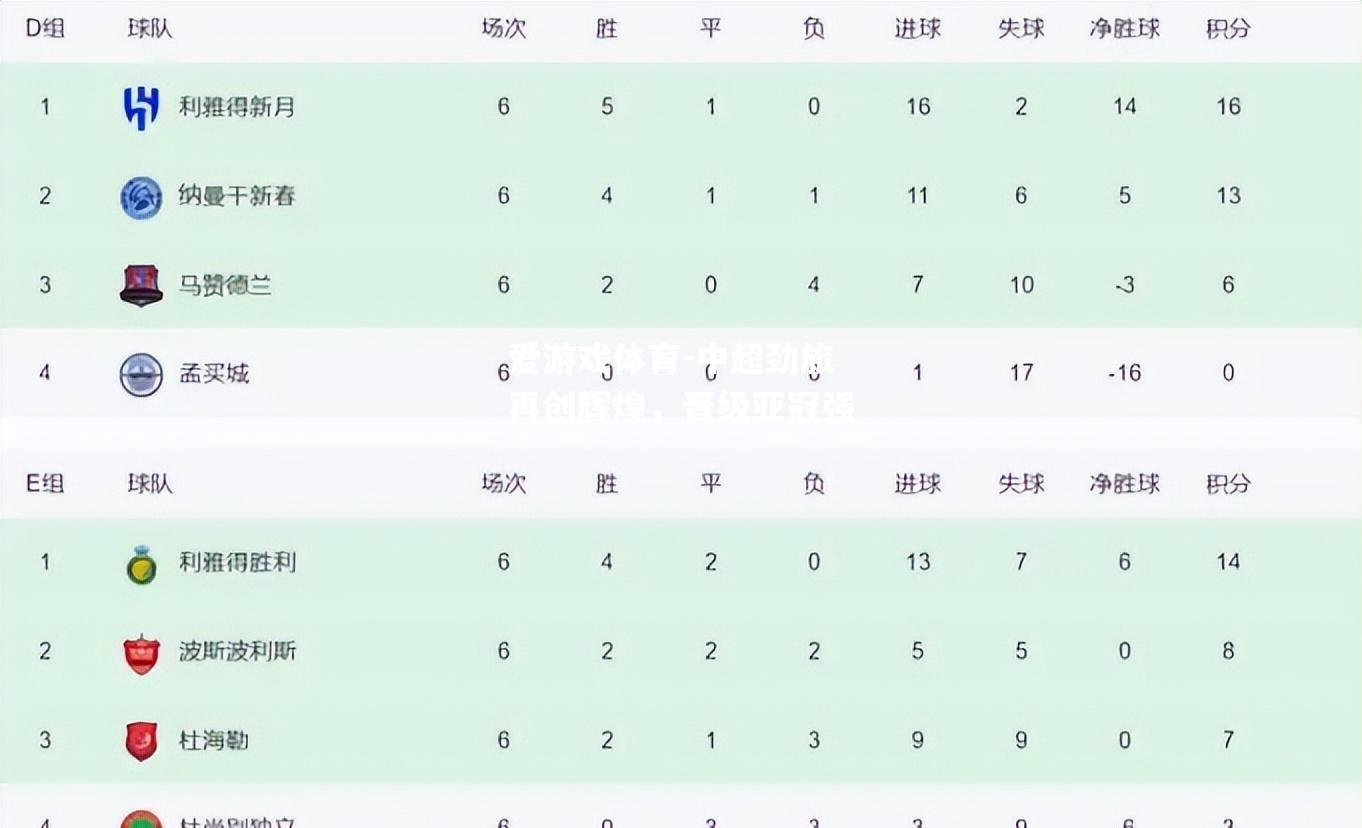Open the 利雅得新月 team name link

237,106
